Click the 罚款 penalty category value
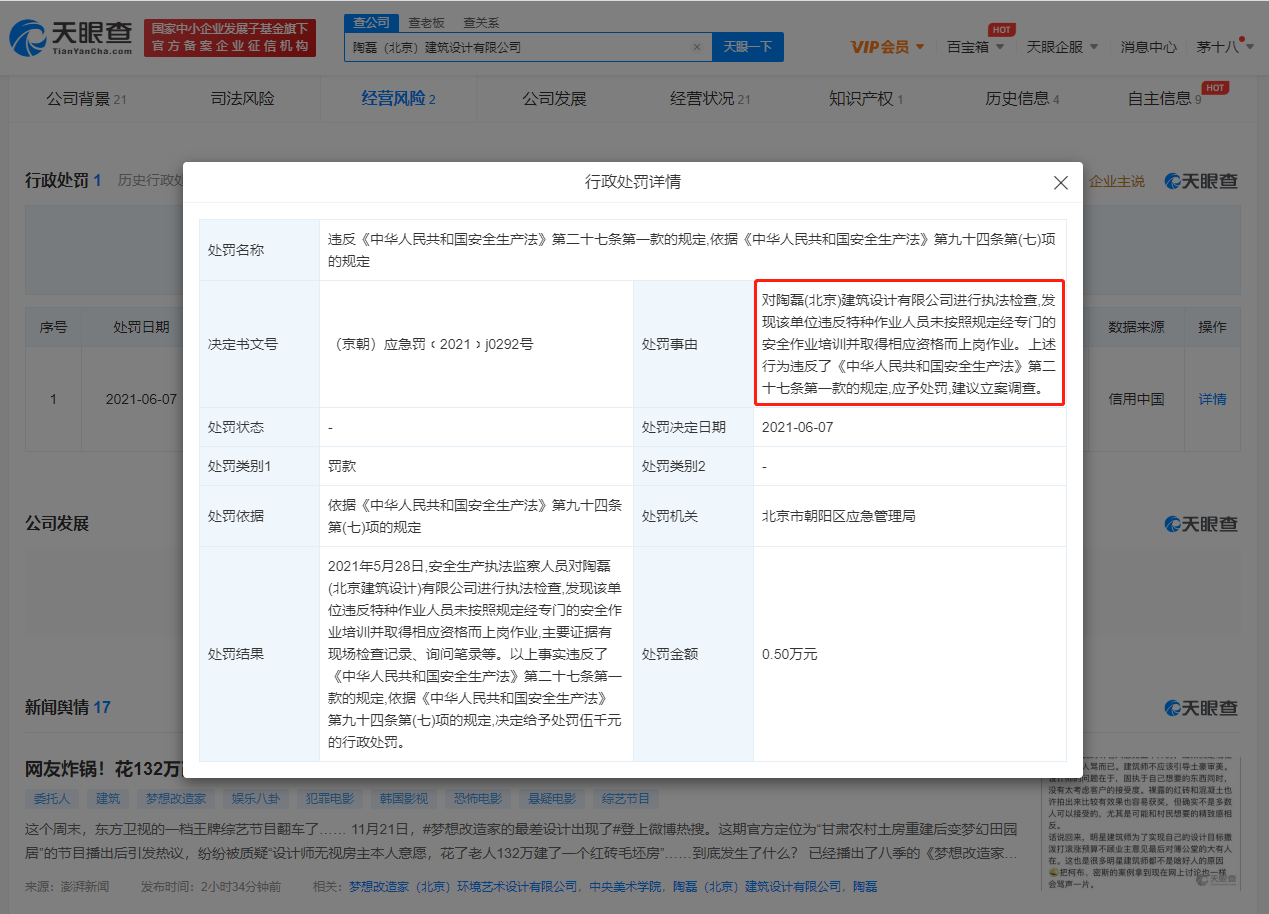This screenshot has width=1269, height=914. click(342, 466)
